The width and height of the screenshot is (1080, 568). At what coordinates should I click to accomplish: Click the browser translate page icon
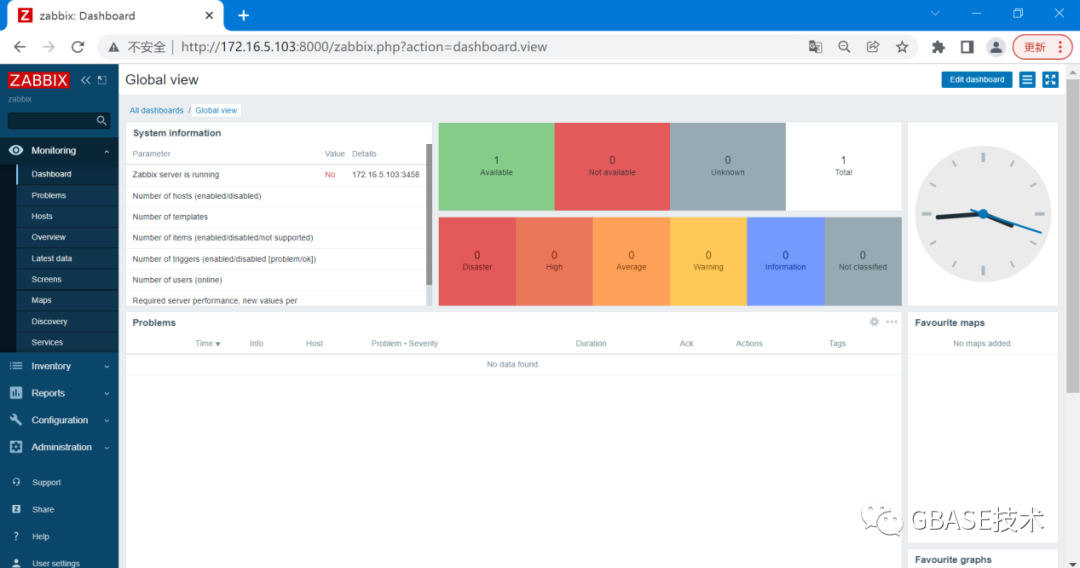(816, 47)
